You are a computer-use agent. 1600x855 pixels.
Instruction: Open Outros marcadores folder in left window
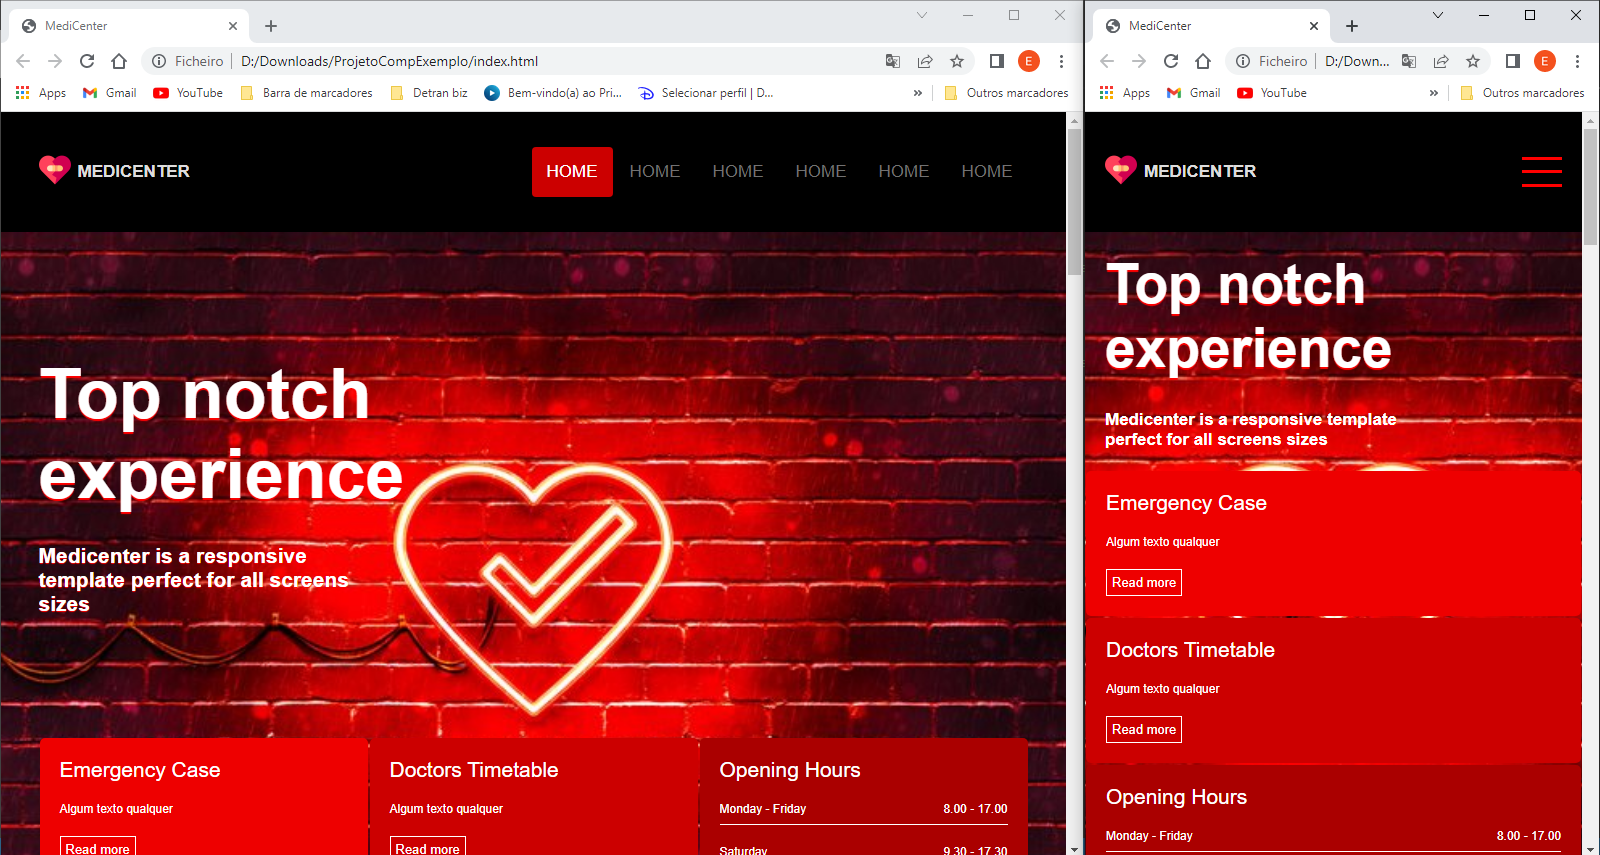coord(1006,93)
